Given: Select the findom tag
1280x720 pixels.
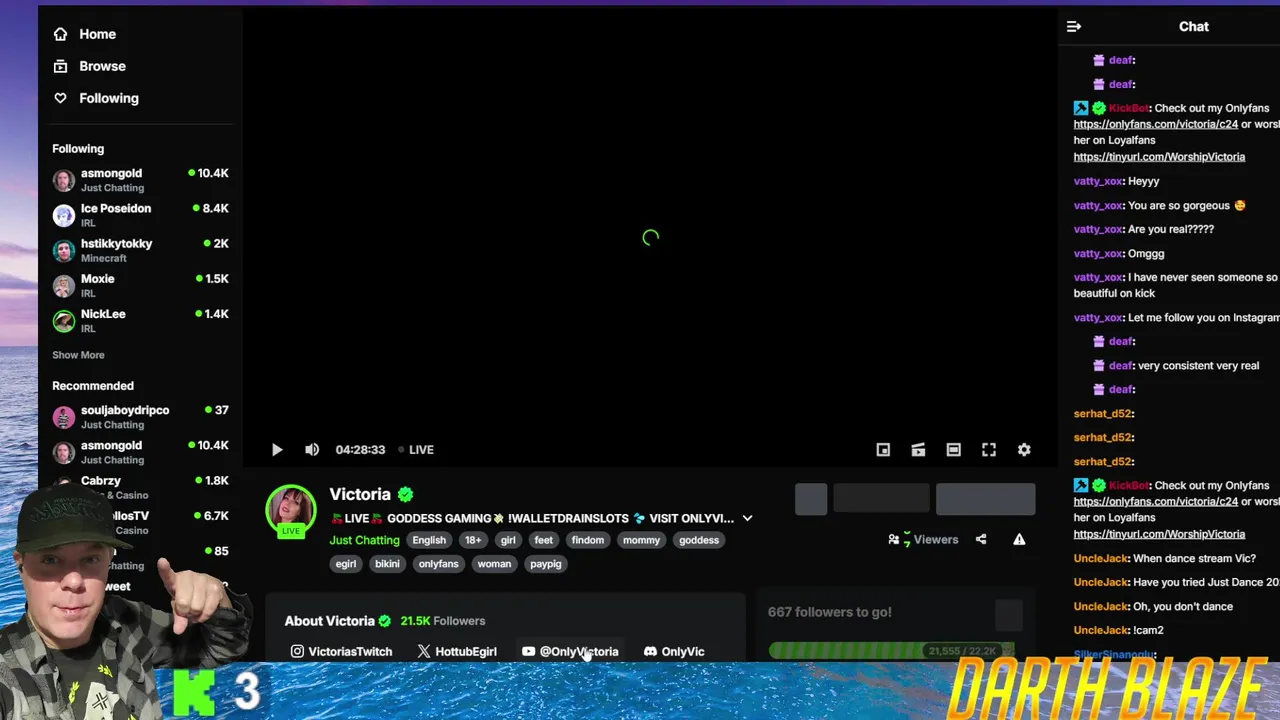Looking at the screenshot, I should 588,540.
